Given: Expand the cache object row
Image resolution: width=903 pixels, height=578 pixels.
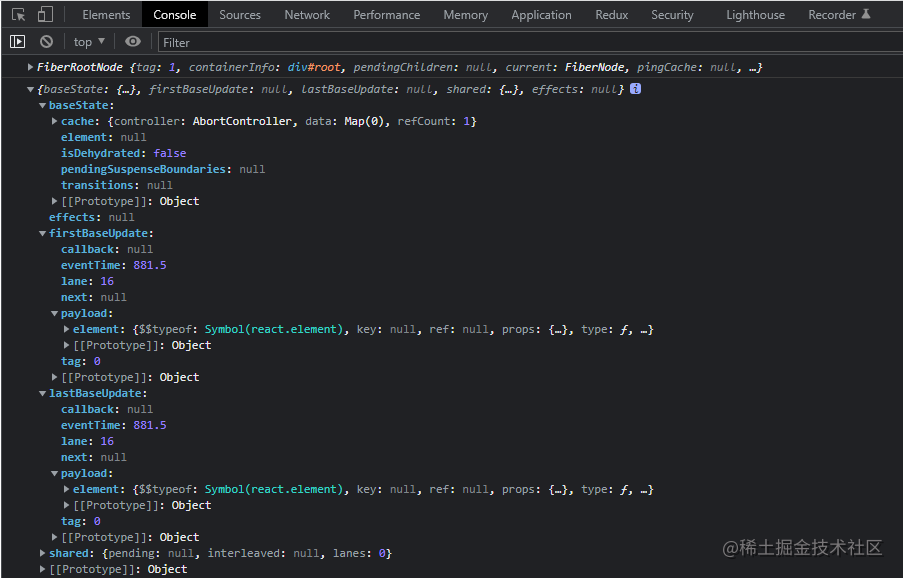Looking at the screenshot, I should [54, 121].
